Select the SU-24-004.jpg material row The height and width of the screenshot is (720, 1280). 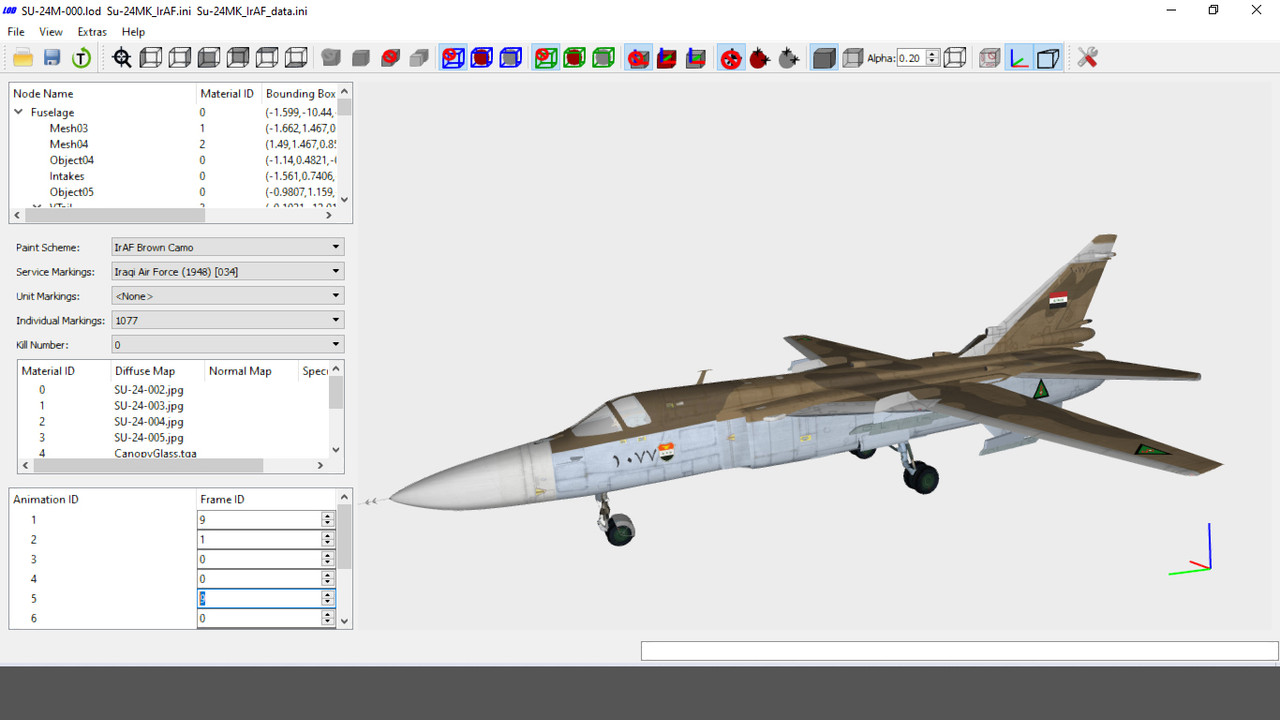149,422
